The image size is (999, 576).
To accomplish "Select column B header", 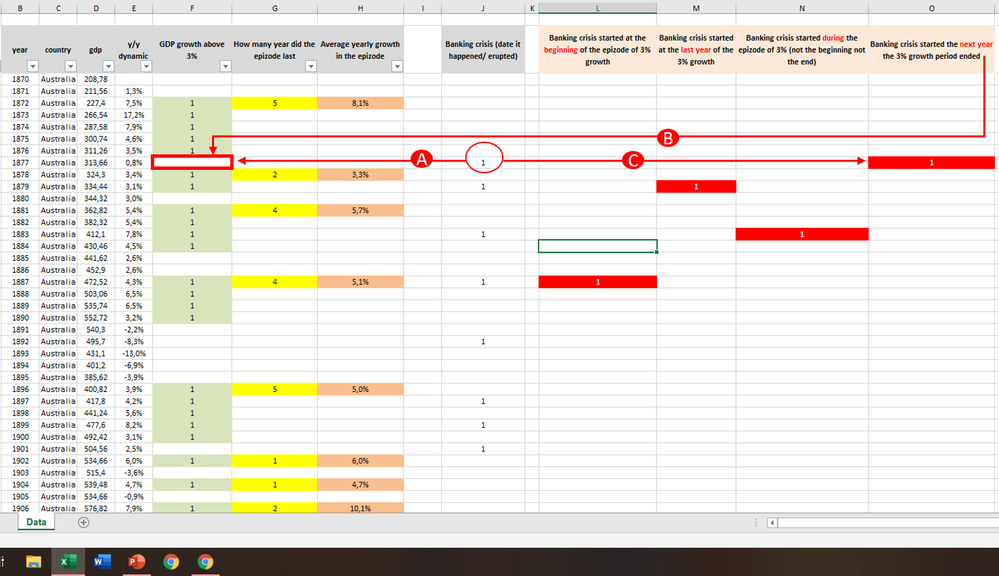I will (20, 8).
